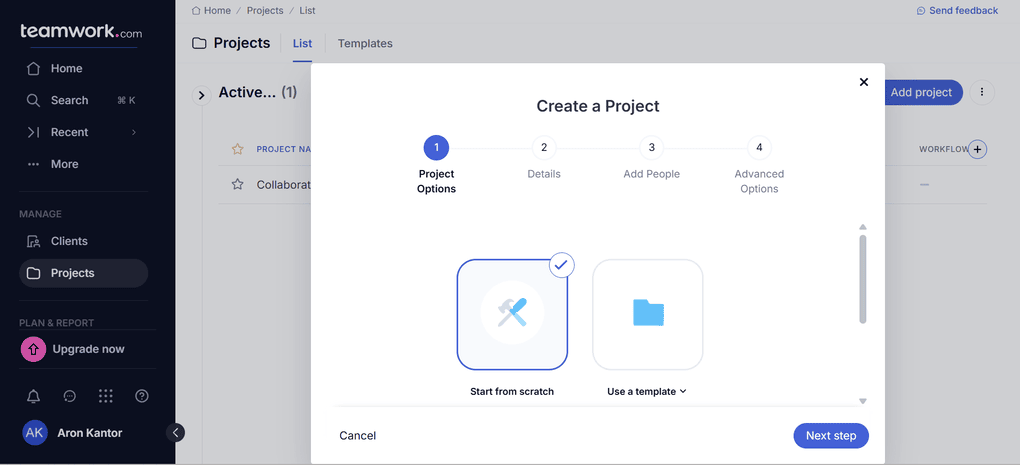Expand the Recent submenu in sidebar
Viewport: 1020px width, 465px height.
click(x=134, y=132)
